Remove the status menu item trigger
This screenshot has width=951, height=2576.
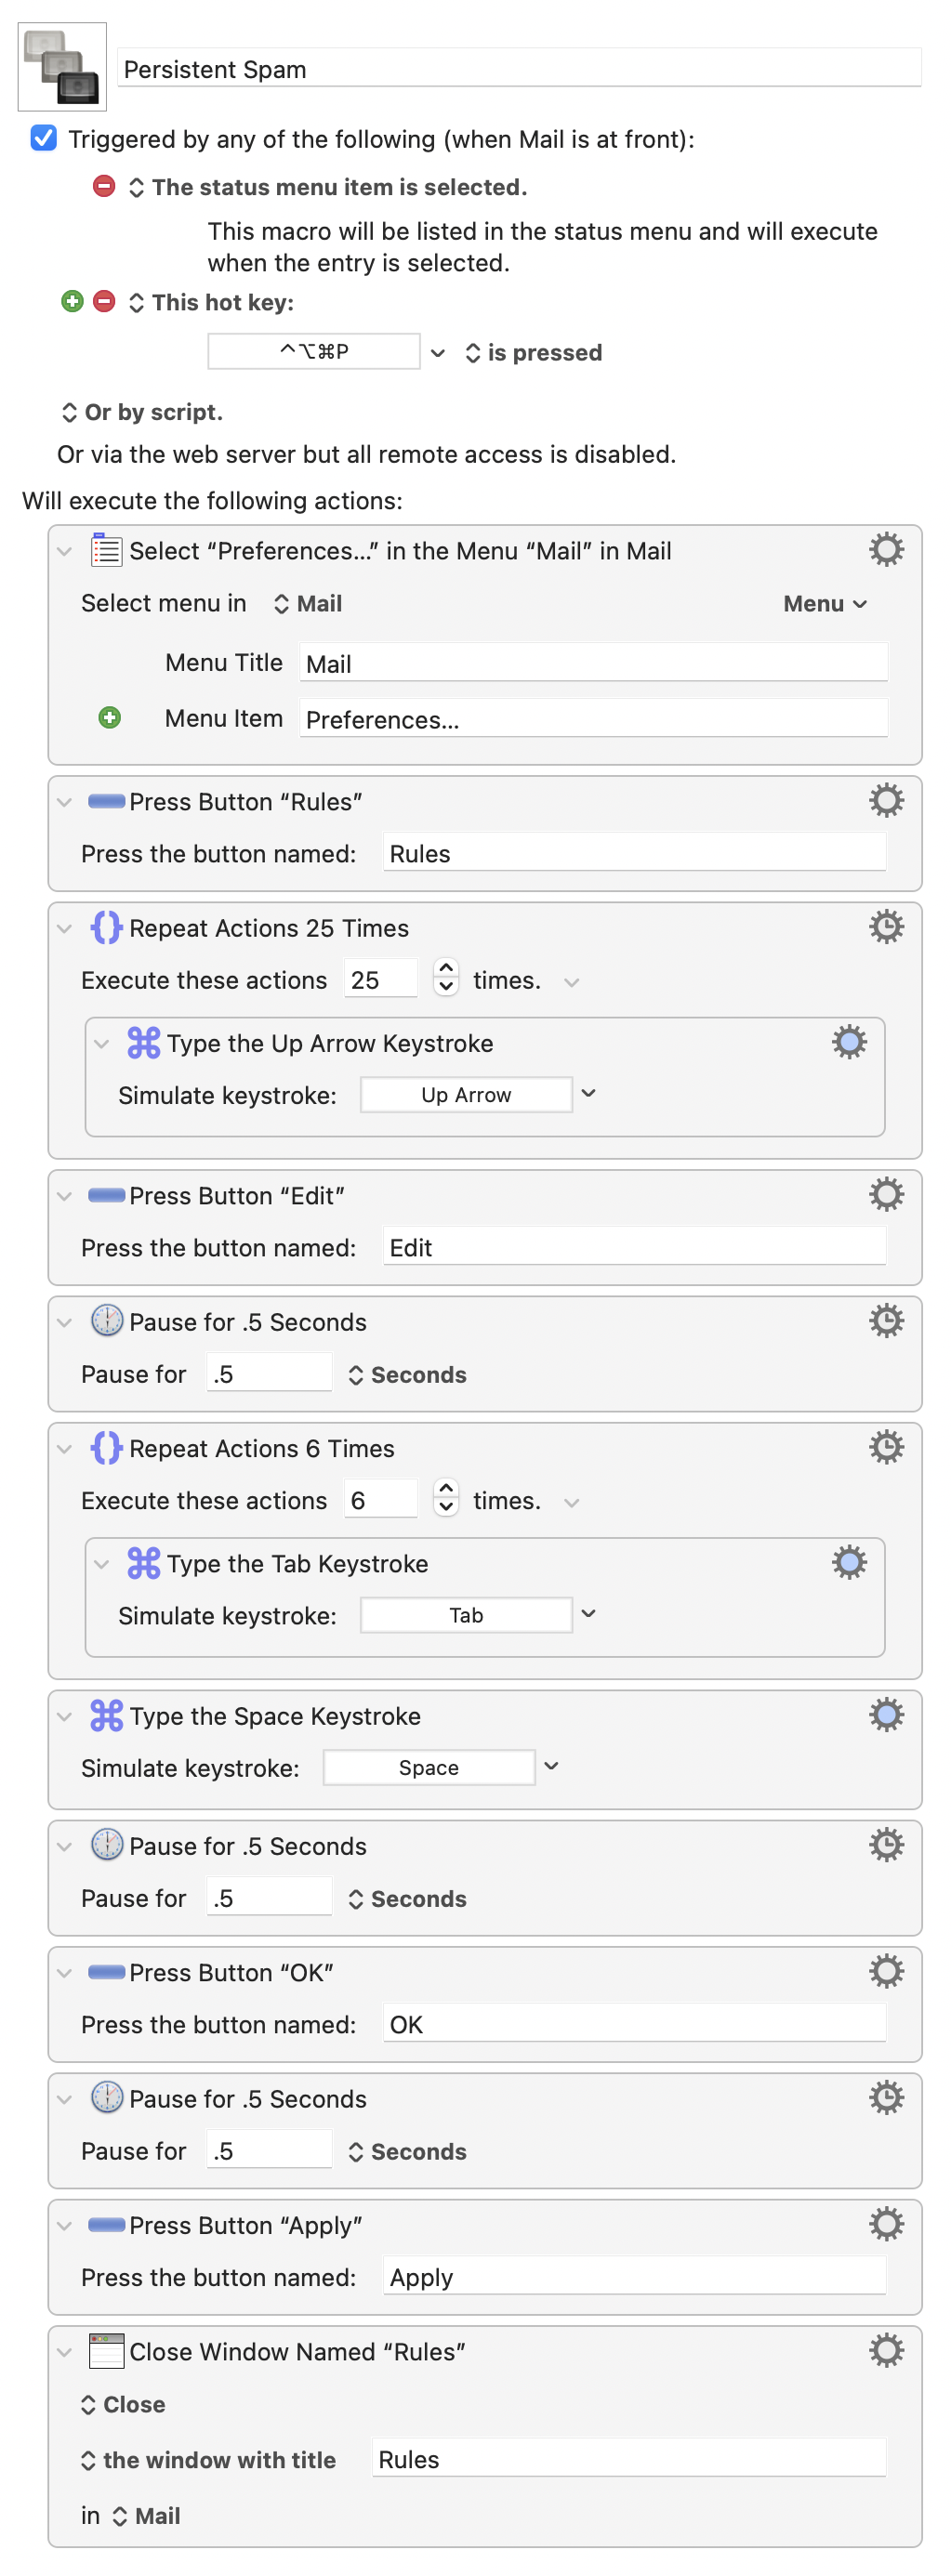104,186
